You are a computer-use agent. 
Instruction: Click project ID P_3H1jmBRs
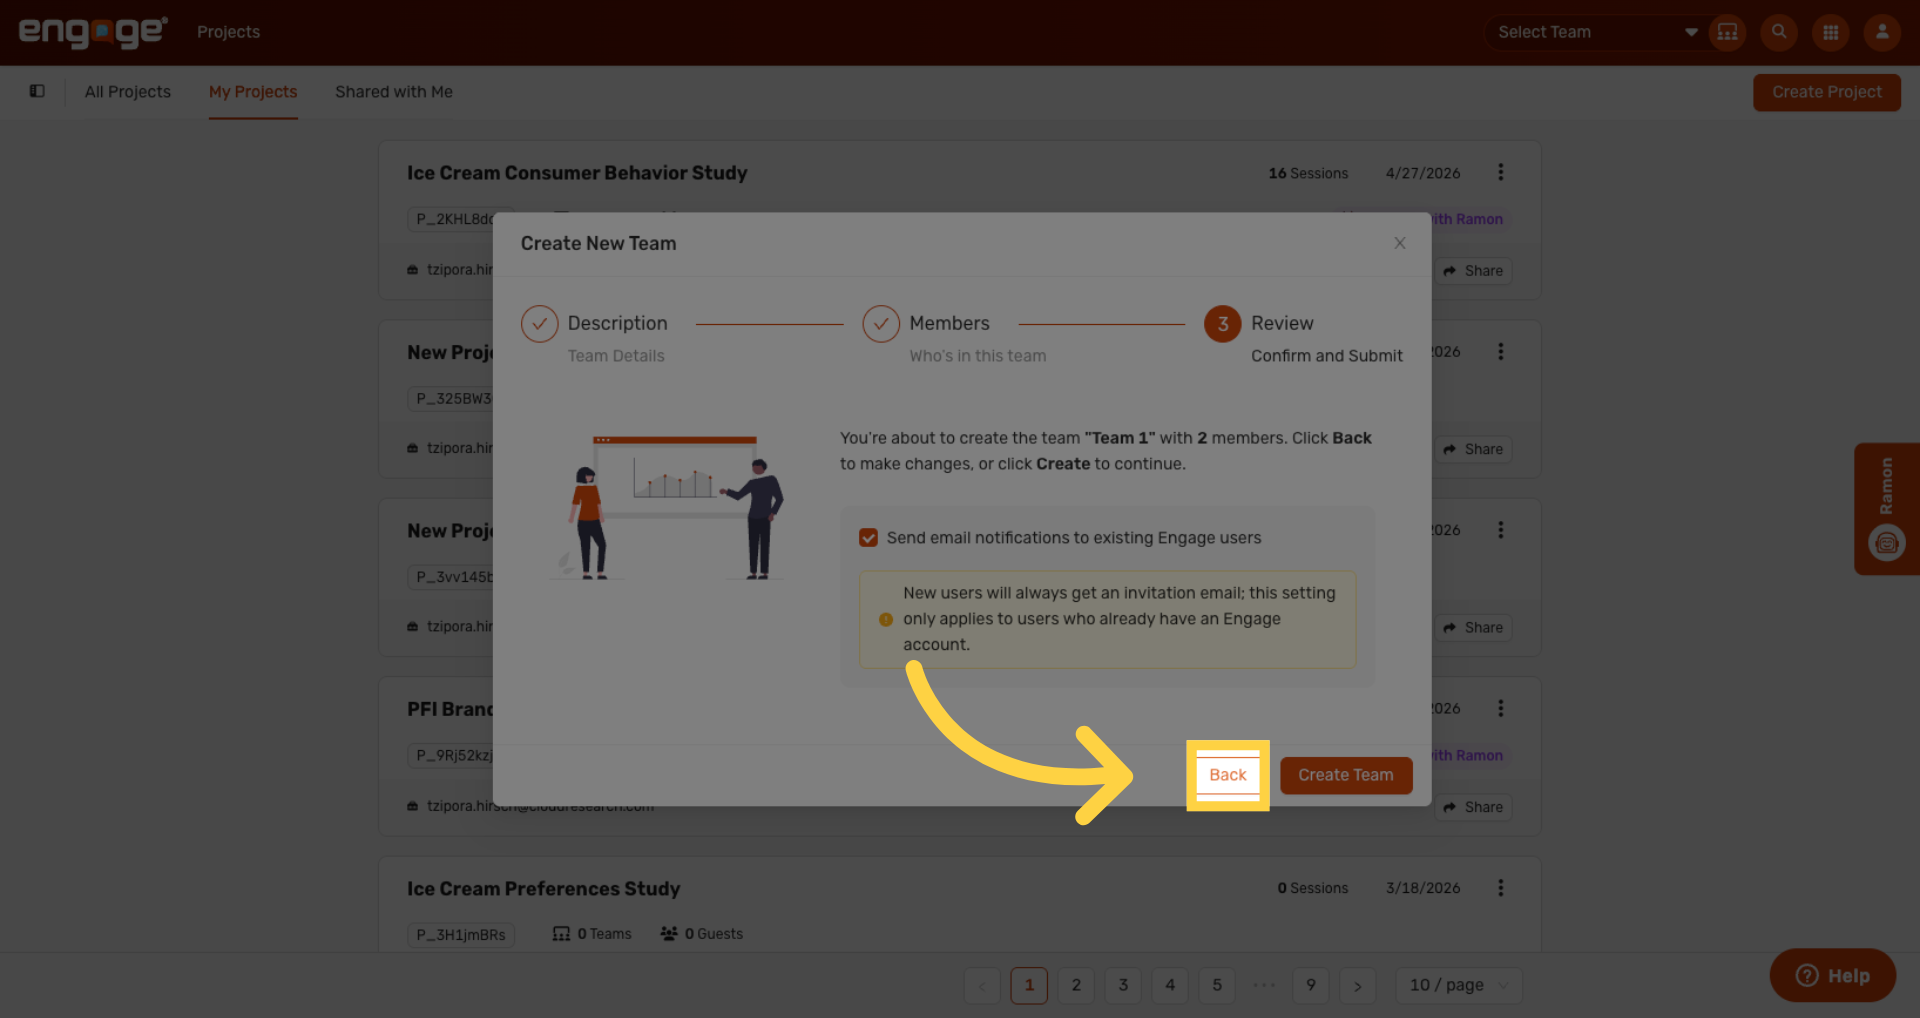pos(461,935)
